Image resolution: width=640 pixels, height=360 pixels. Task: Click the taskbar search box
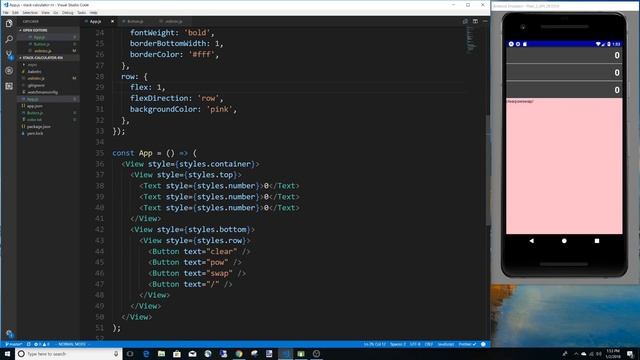pyautogui.click(x=68, y=353)
